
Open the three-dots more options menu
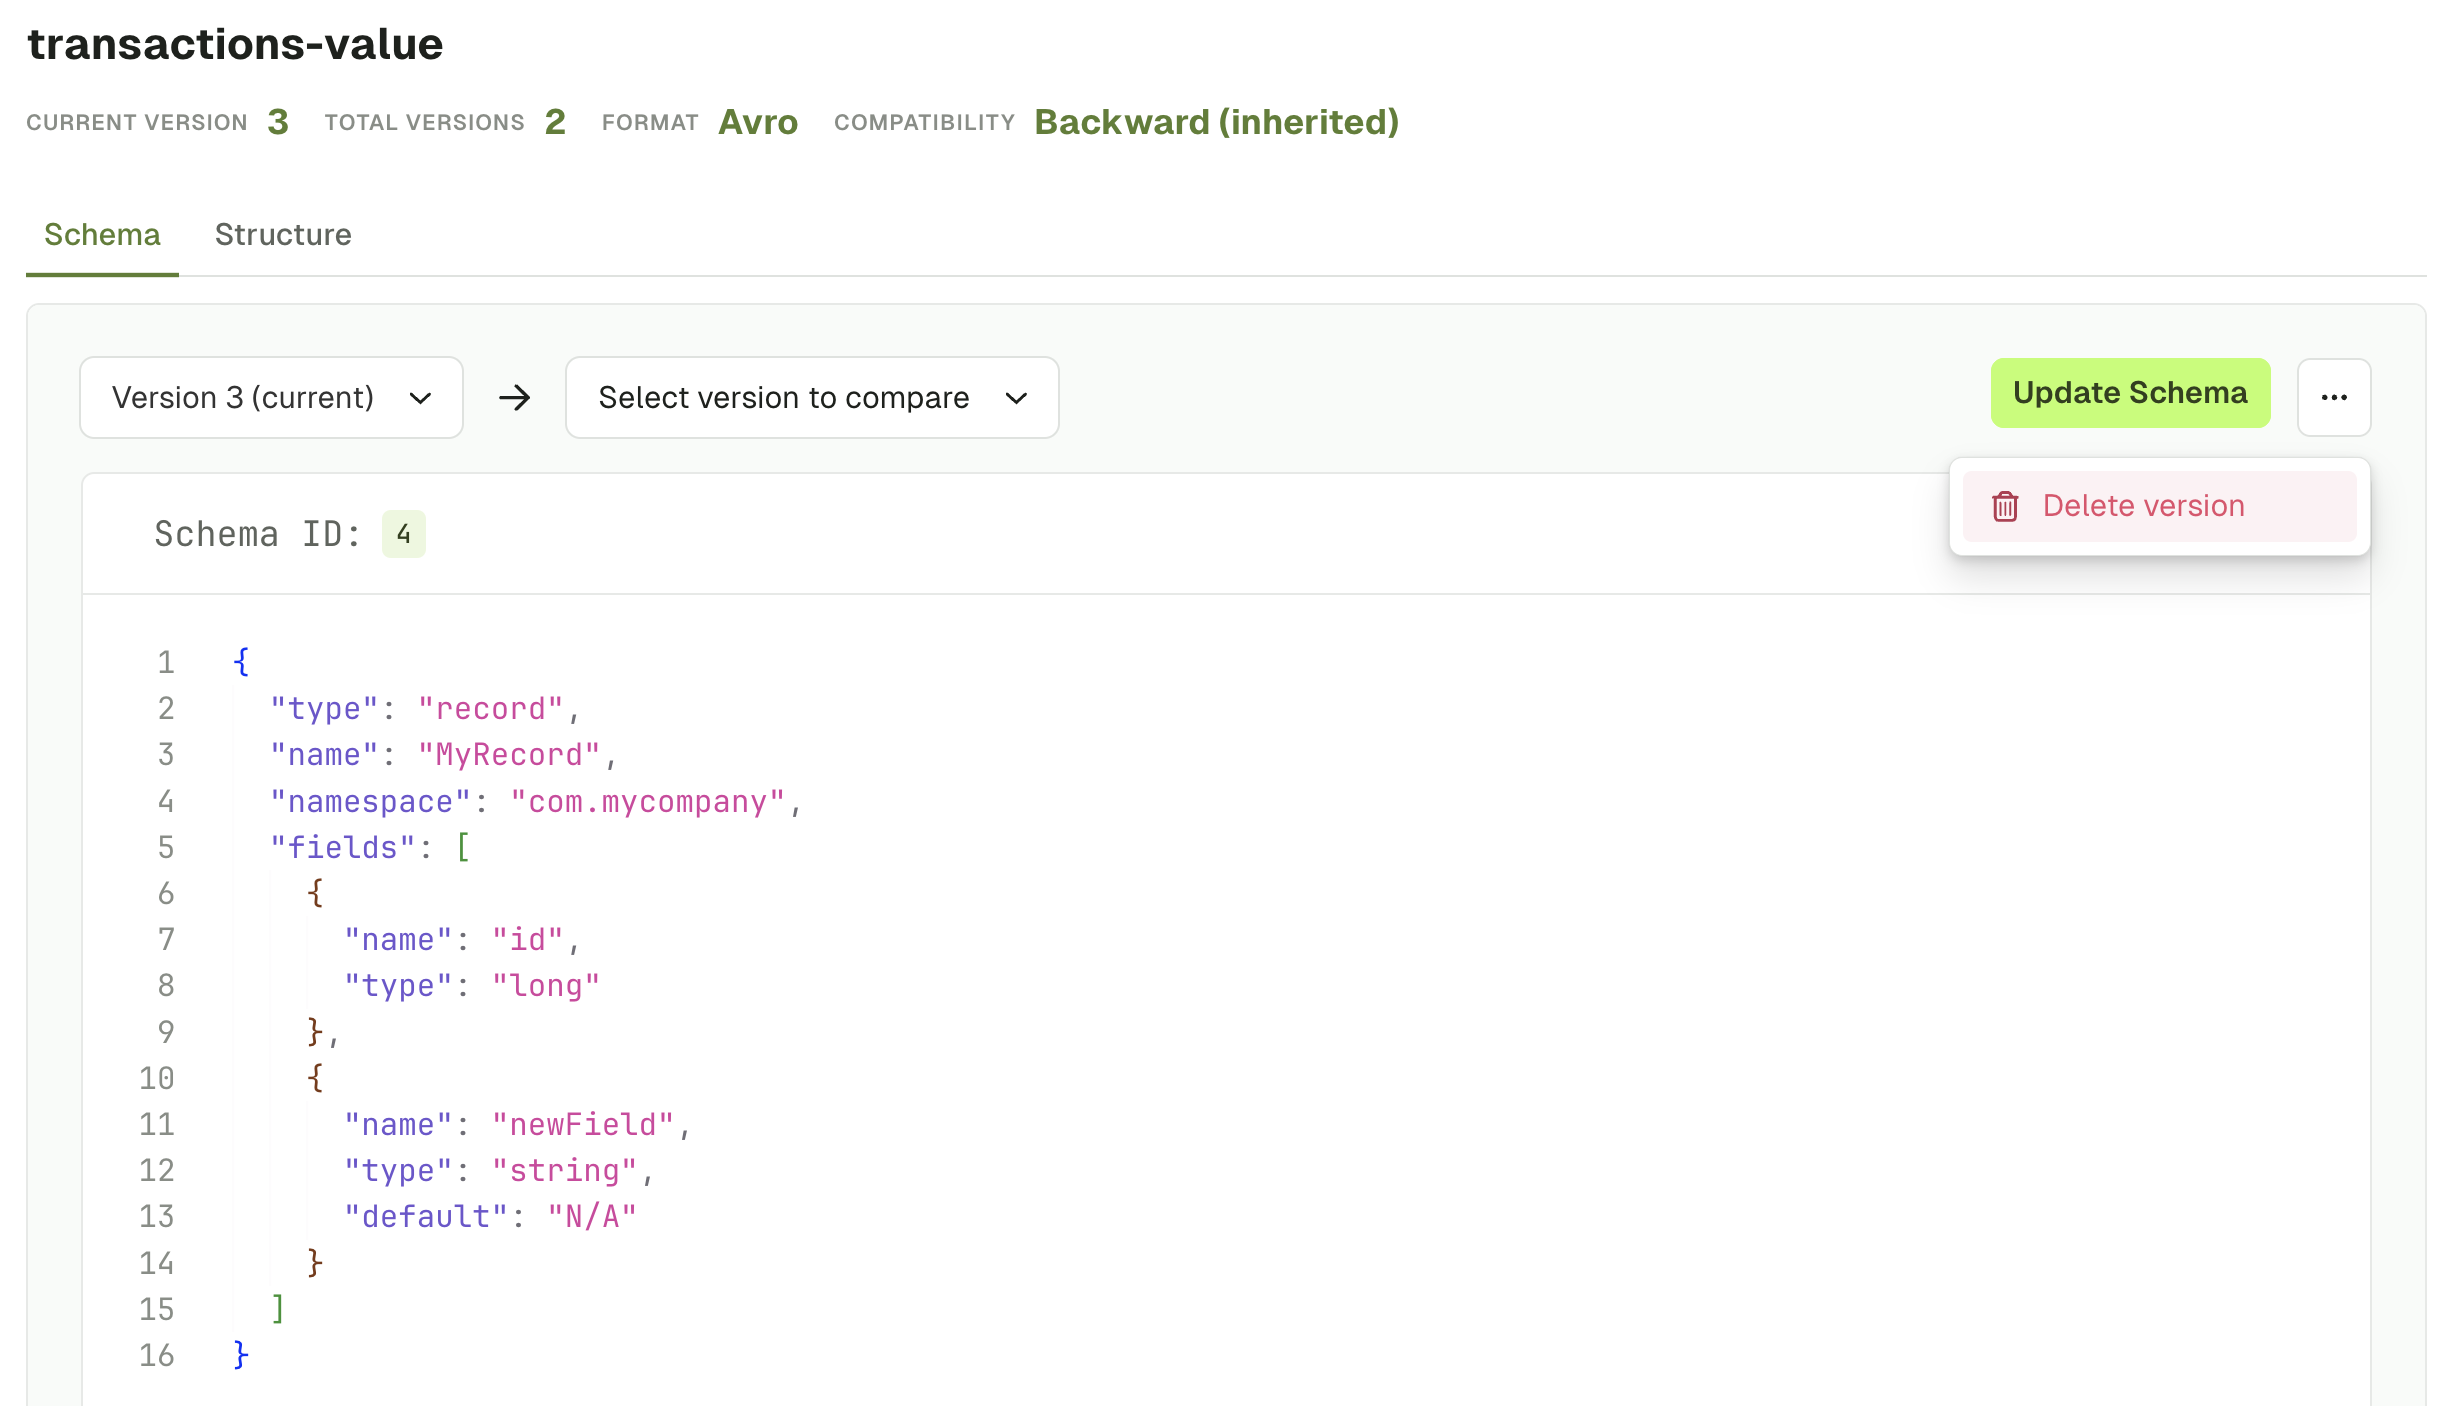tap(2333, 397)
